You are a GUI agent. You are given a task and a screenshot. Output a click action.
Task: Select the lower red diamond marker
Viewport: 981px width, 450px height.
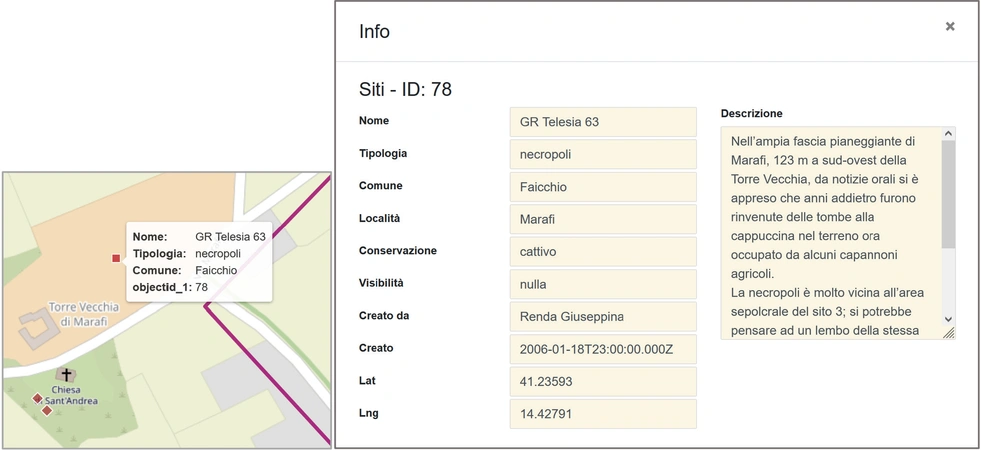47,410
